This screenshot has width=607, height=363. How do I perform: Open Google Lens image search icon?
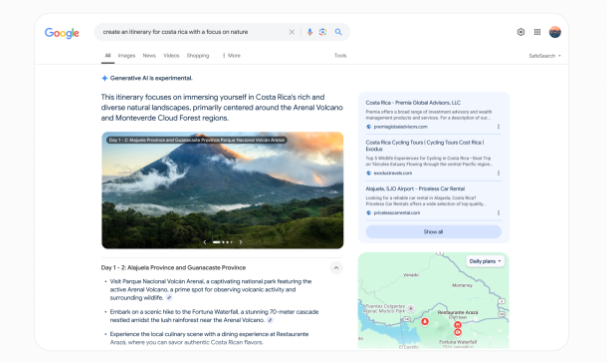323,32
